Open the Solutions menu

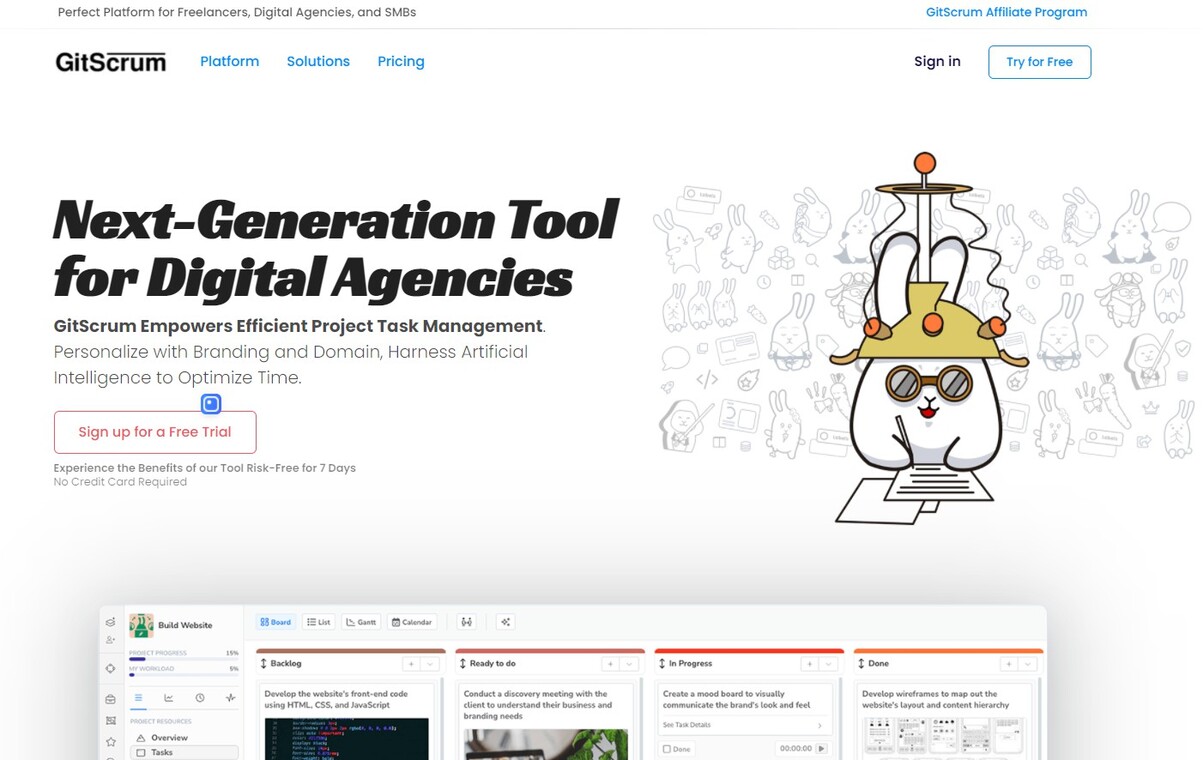318,62
